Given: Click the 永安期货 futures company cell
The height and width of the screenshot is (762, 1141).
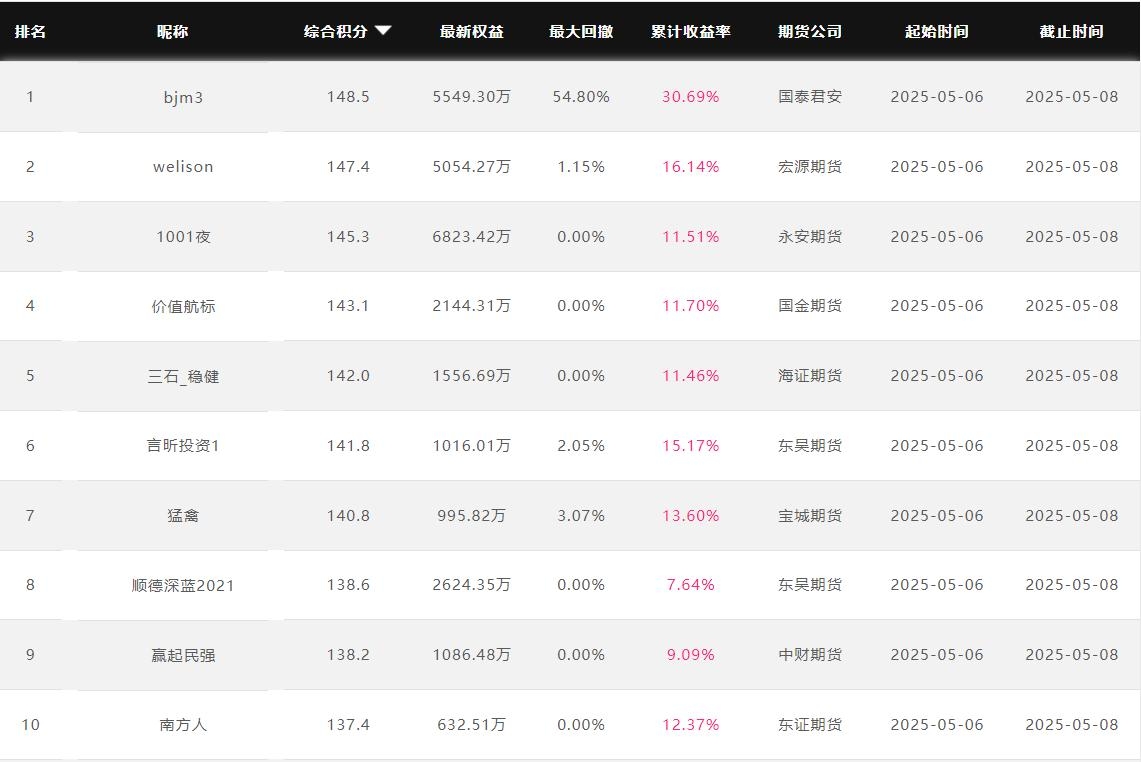Looking at the screenshot, I should coord(810,237).
